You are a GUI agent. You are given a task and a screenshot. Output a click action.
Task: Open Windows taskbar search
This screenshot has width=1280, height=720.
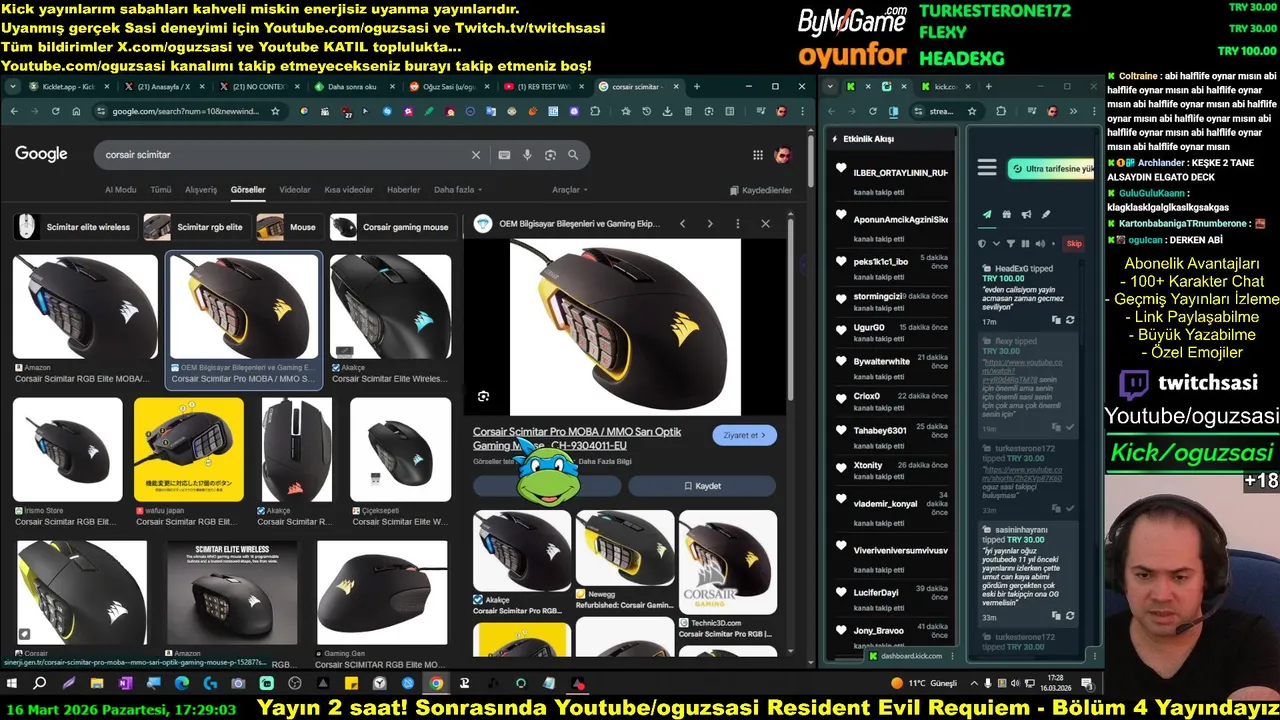click(x=40, y=684)
